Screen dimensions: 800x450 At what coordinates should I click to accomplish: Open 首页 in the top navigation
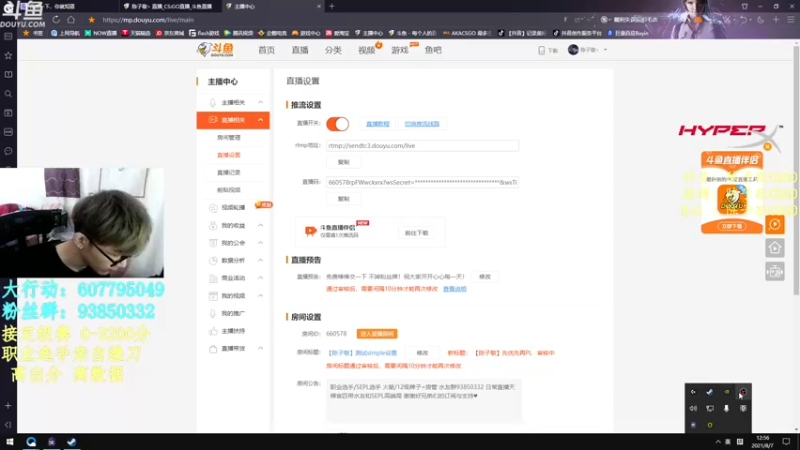pyautogui.click(x=266, y=50)
